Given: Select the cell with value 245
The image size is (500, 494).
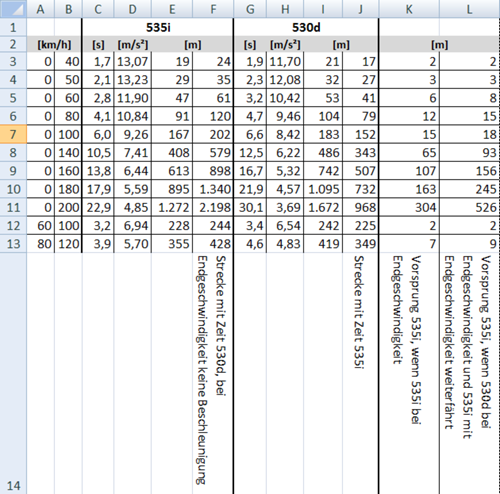Looking at the screenshot, I should (469, 189).
